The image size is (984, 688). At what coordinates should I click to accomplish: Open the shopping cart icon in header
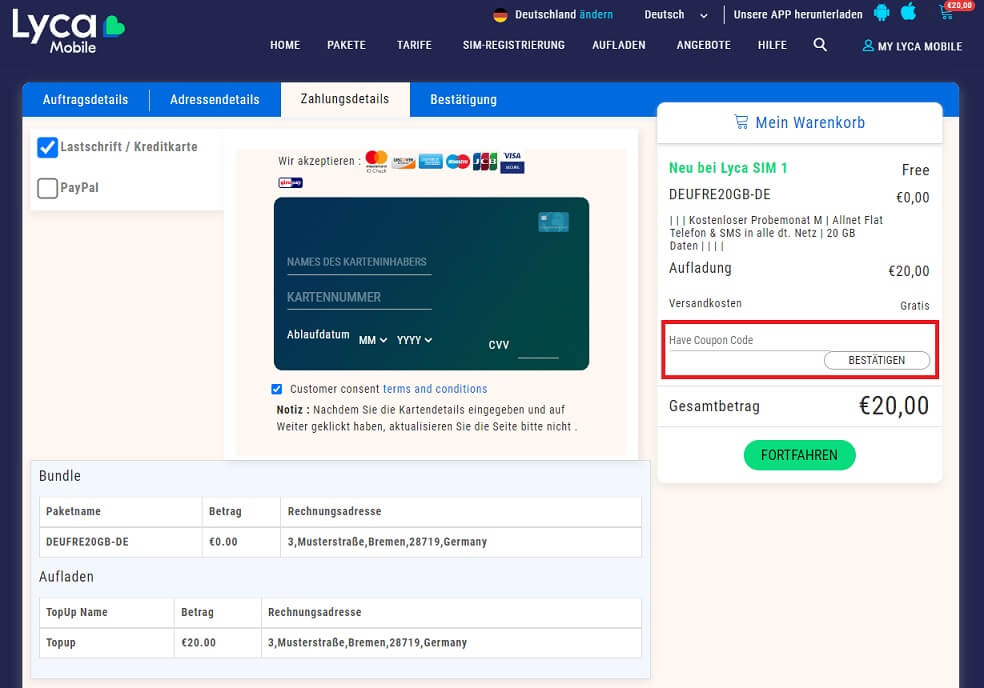(946, 13)
